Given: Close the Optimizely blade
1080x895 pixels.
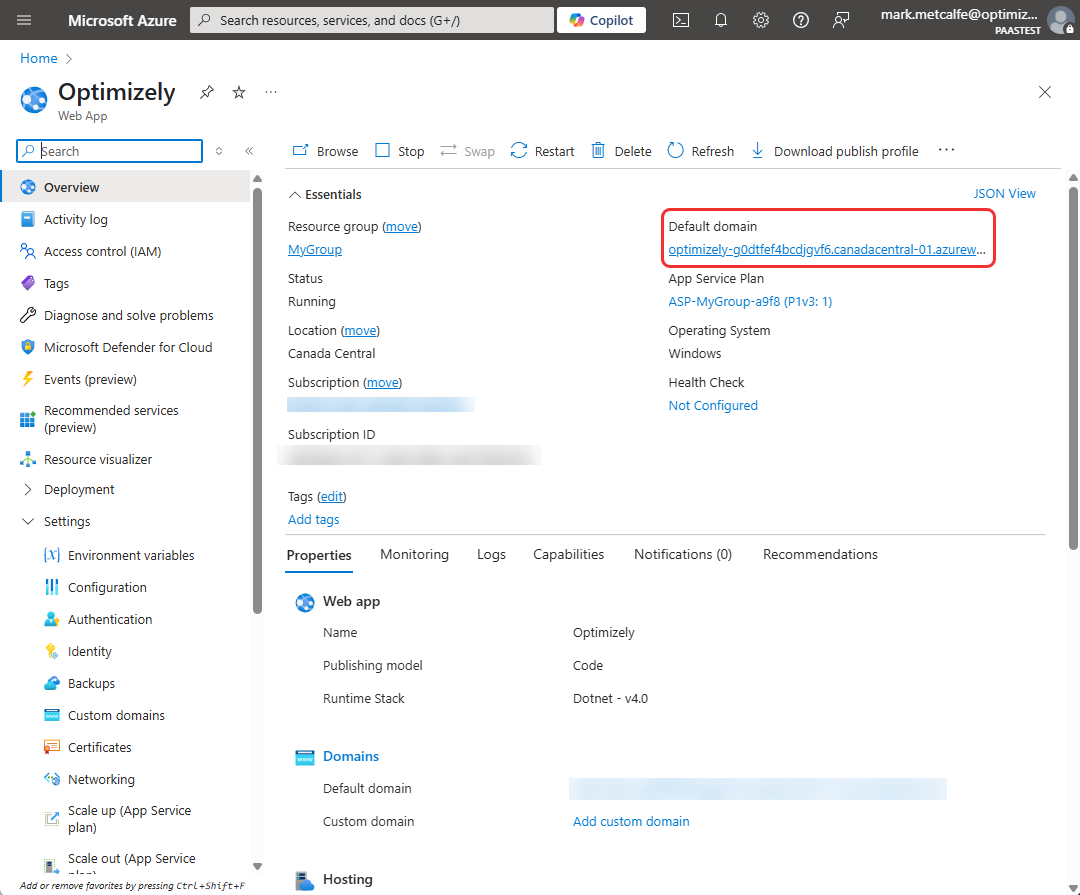Looking at the screenshot, I should click(1045, 92).
